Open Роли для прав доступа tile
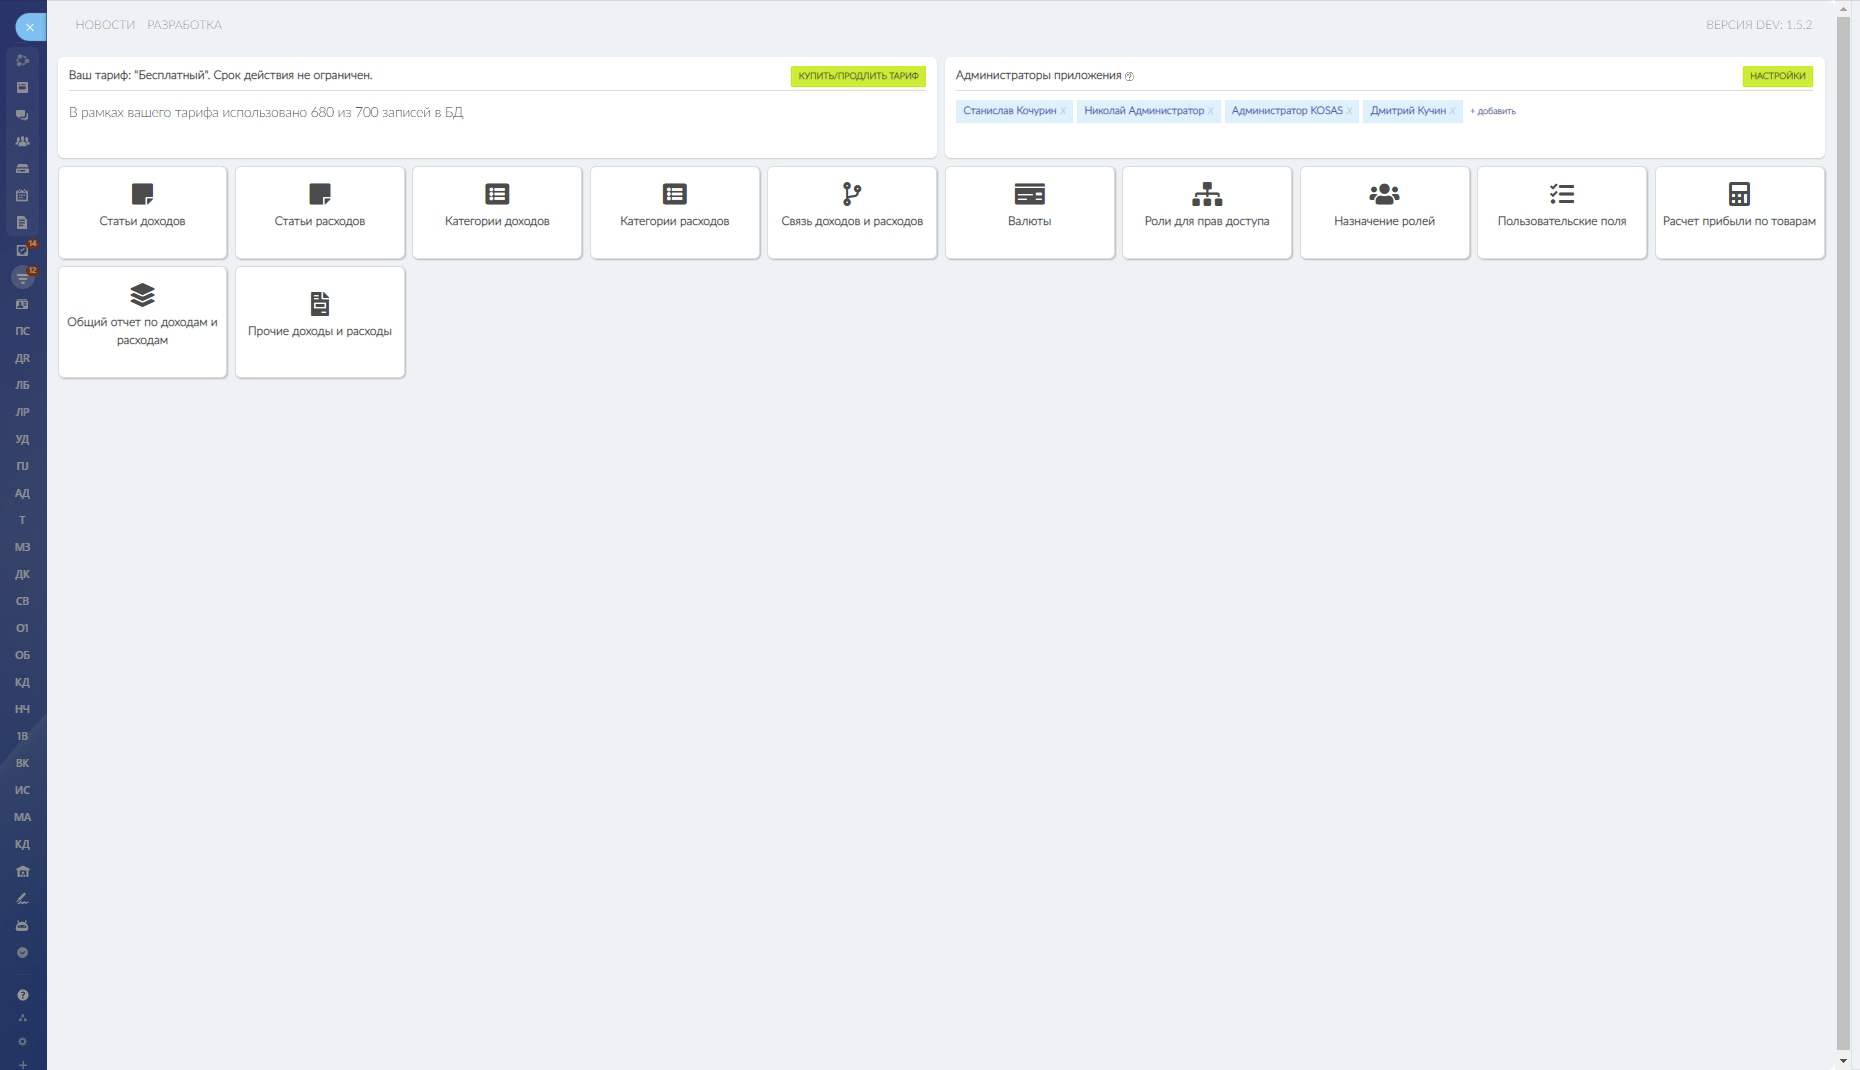 pos(1207,212)
